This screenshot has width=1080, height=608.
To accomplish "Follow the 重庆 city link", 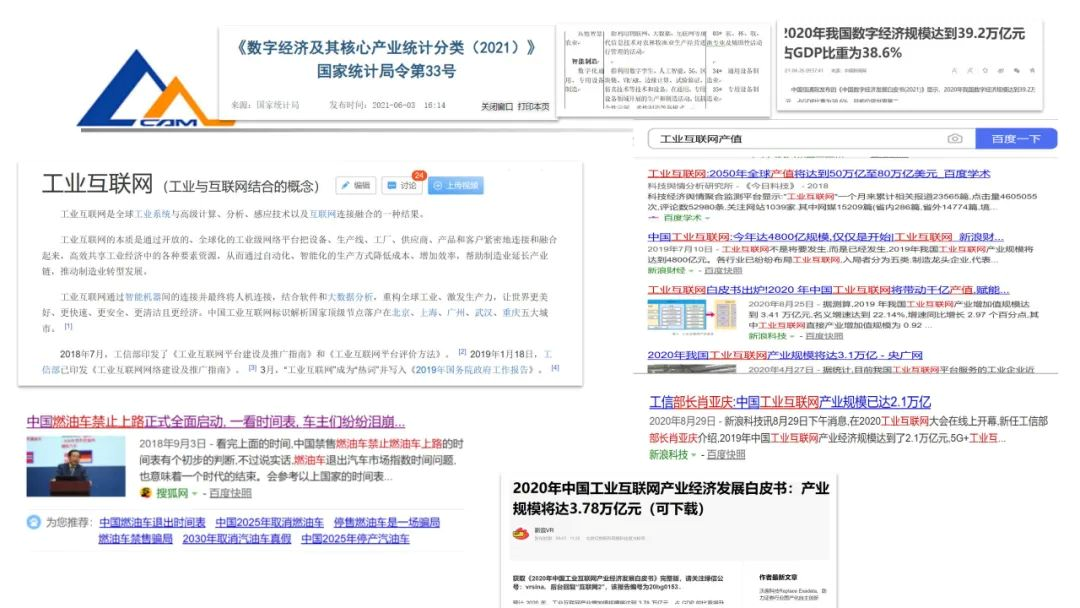I will 511,313.
